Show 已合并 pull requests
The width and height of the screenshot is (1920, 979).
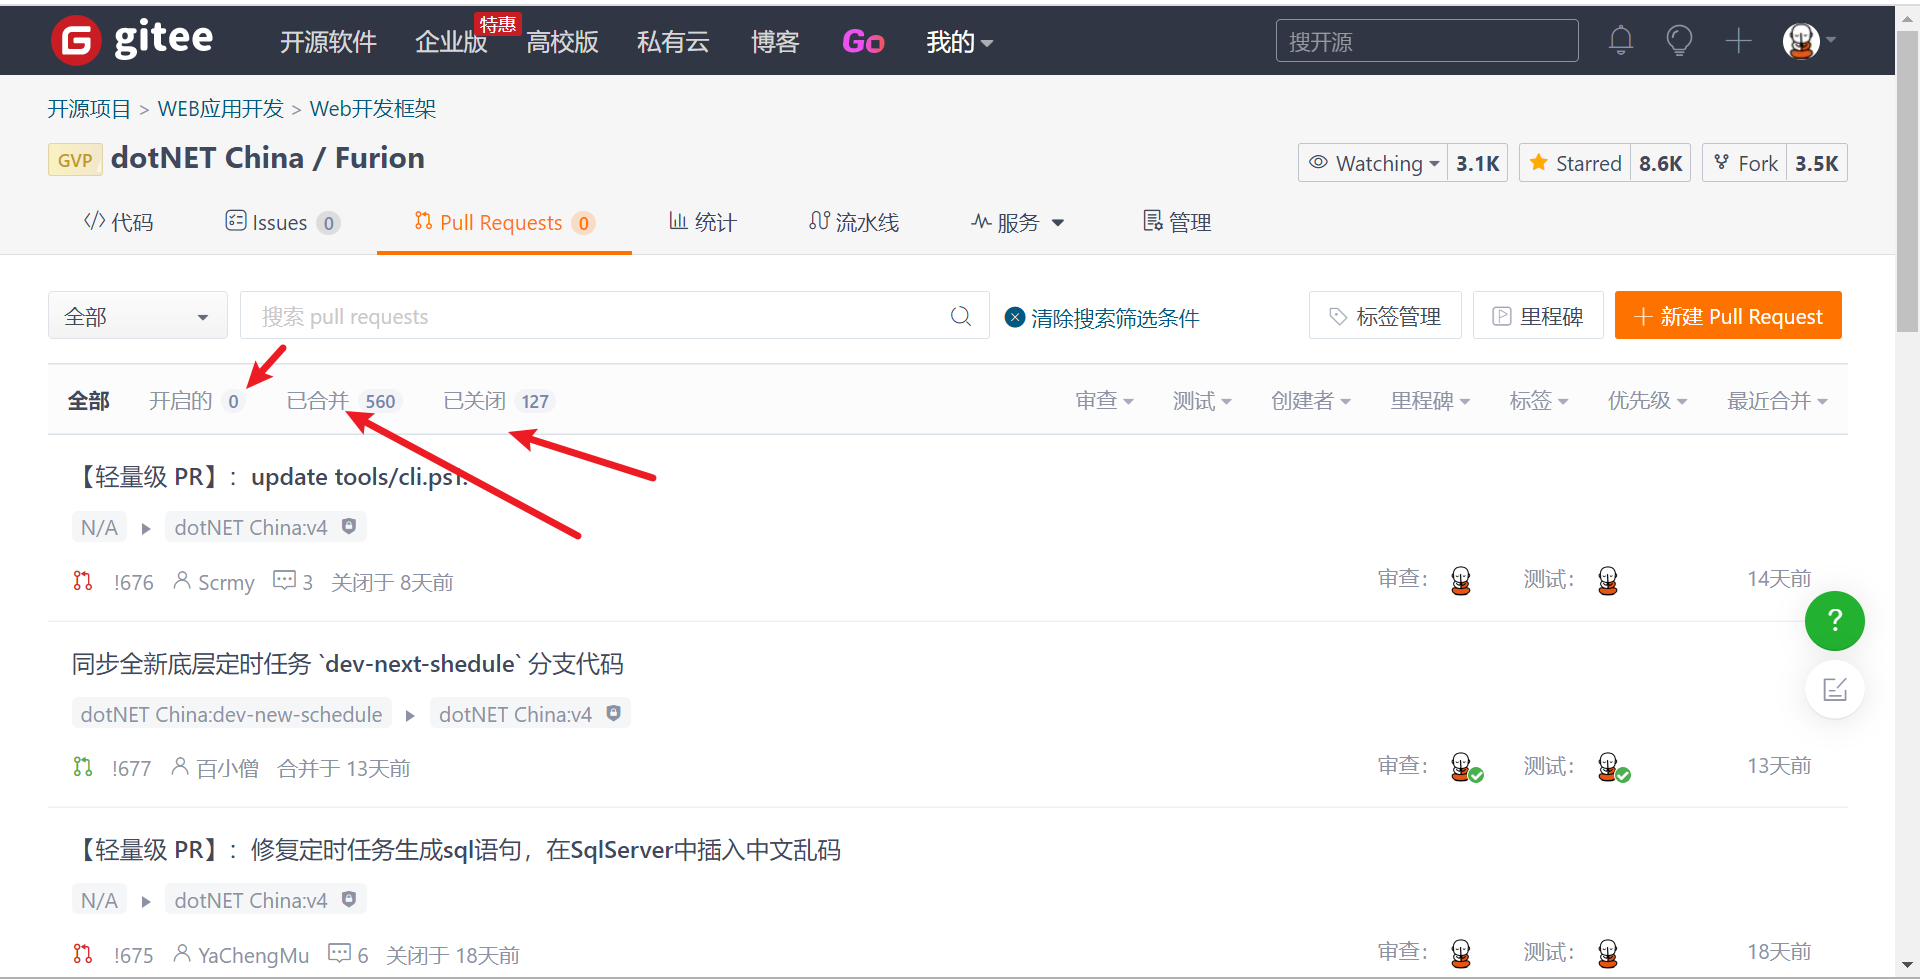click(342, 401)
